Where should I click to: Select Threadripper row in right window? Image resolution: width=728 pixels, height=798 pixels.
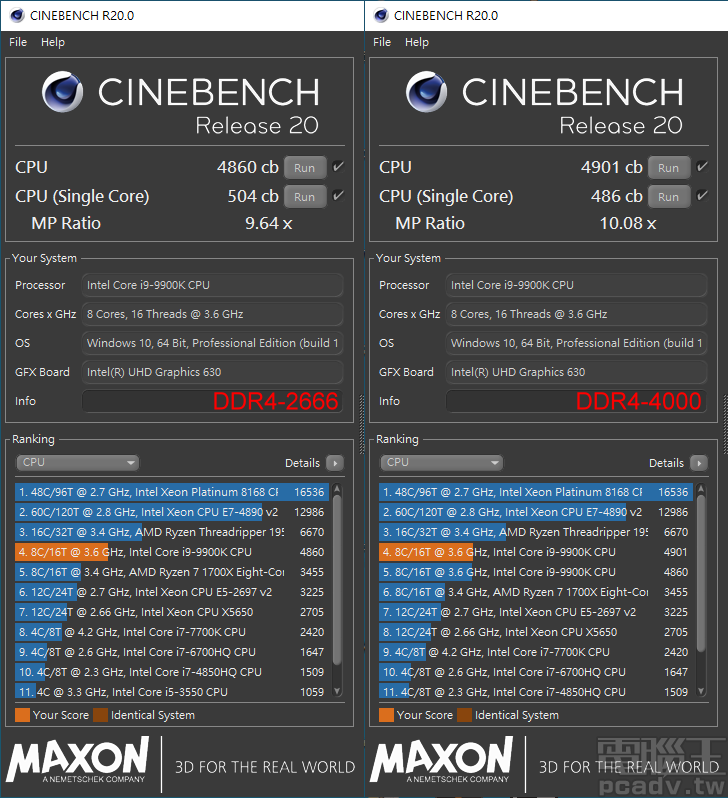(536, 532)
